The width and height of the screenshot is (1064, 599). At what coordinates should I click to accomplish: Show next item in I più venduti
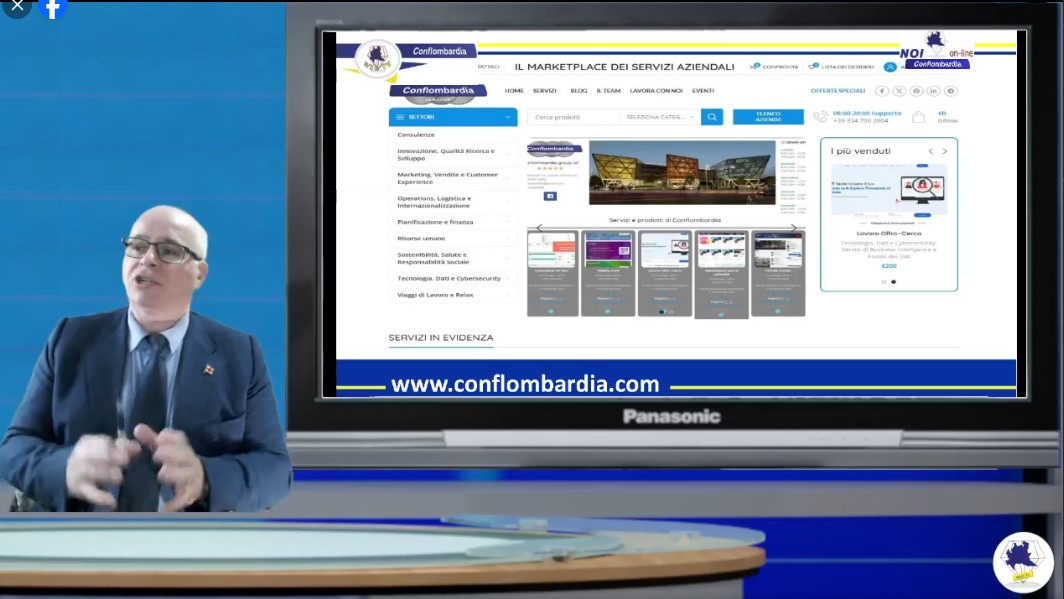point(945,151)
